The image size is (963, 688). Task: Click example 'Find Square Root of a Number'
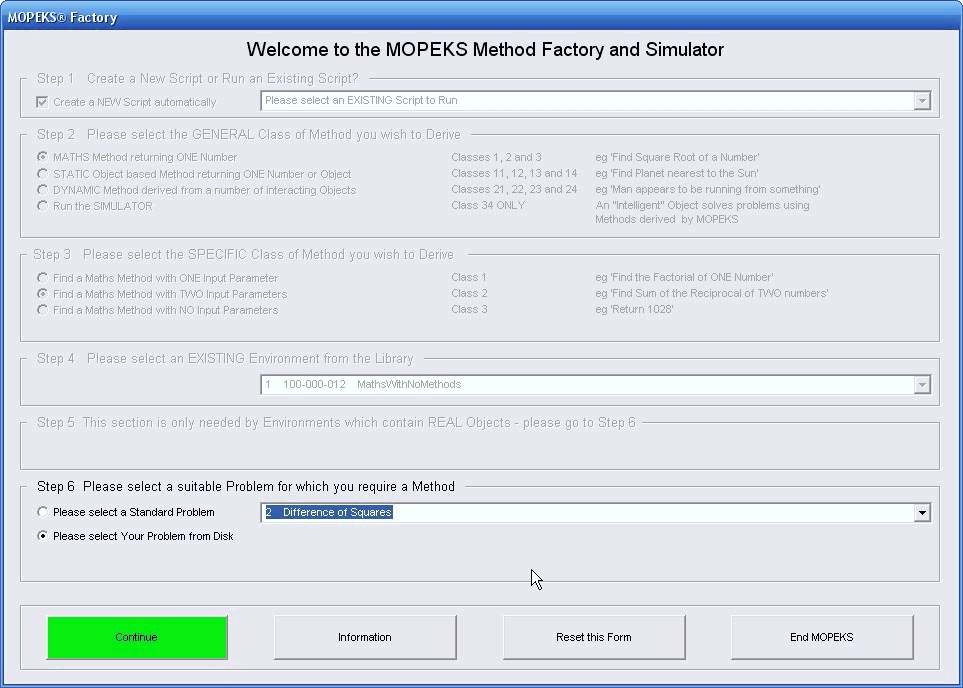[677, 157]
